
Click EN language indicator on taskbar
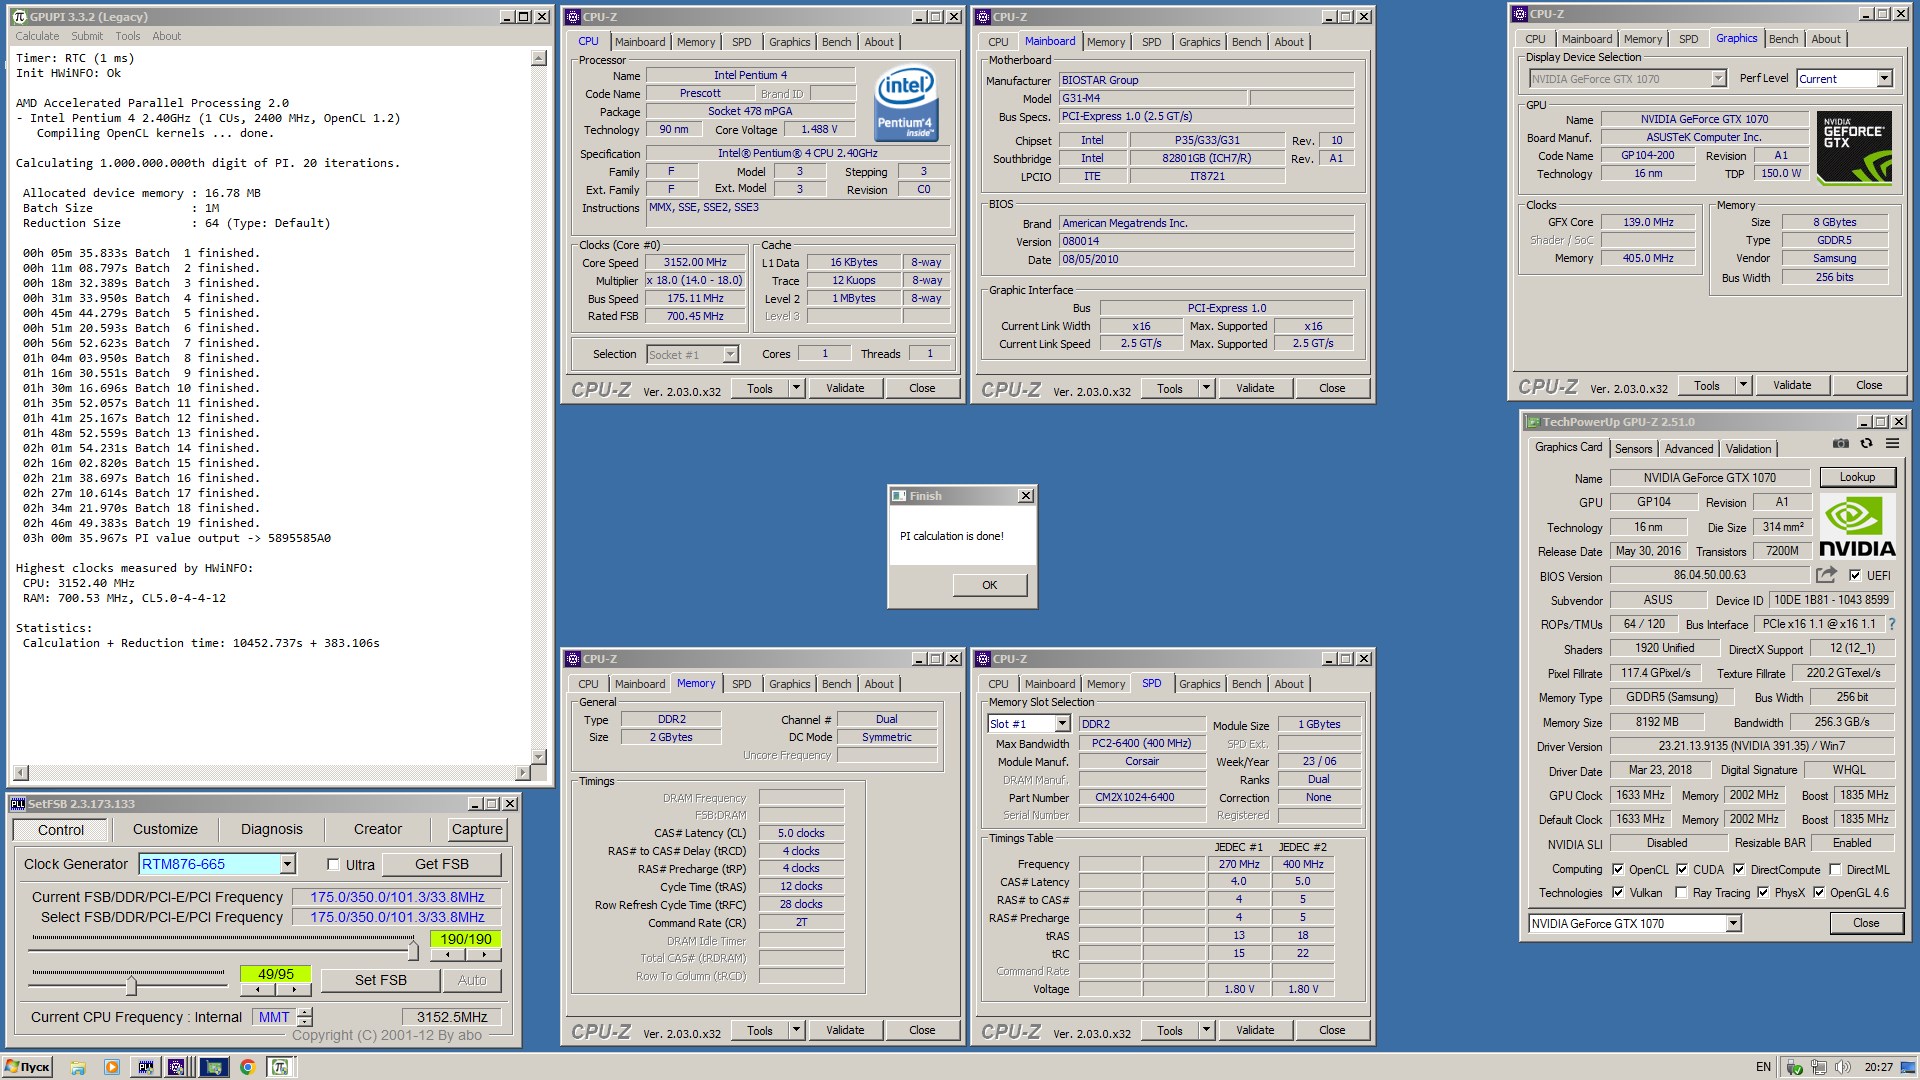pyautogui.click(x=1763, y=1067)
